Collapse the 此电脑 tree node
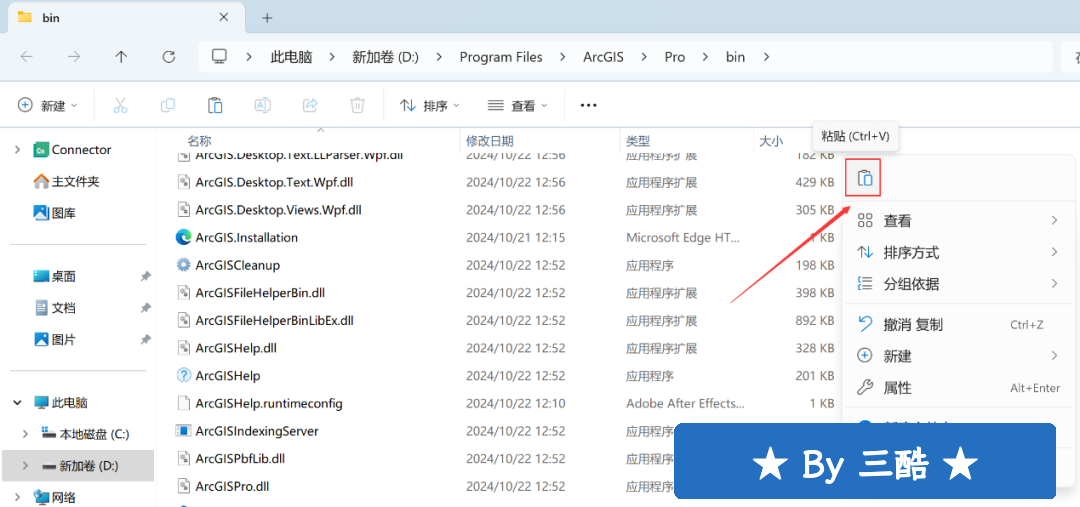Image resolution: width=1080 pixels, height=507 pixels. [17, 402]
